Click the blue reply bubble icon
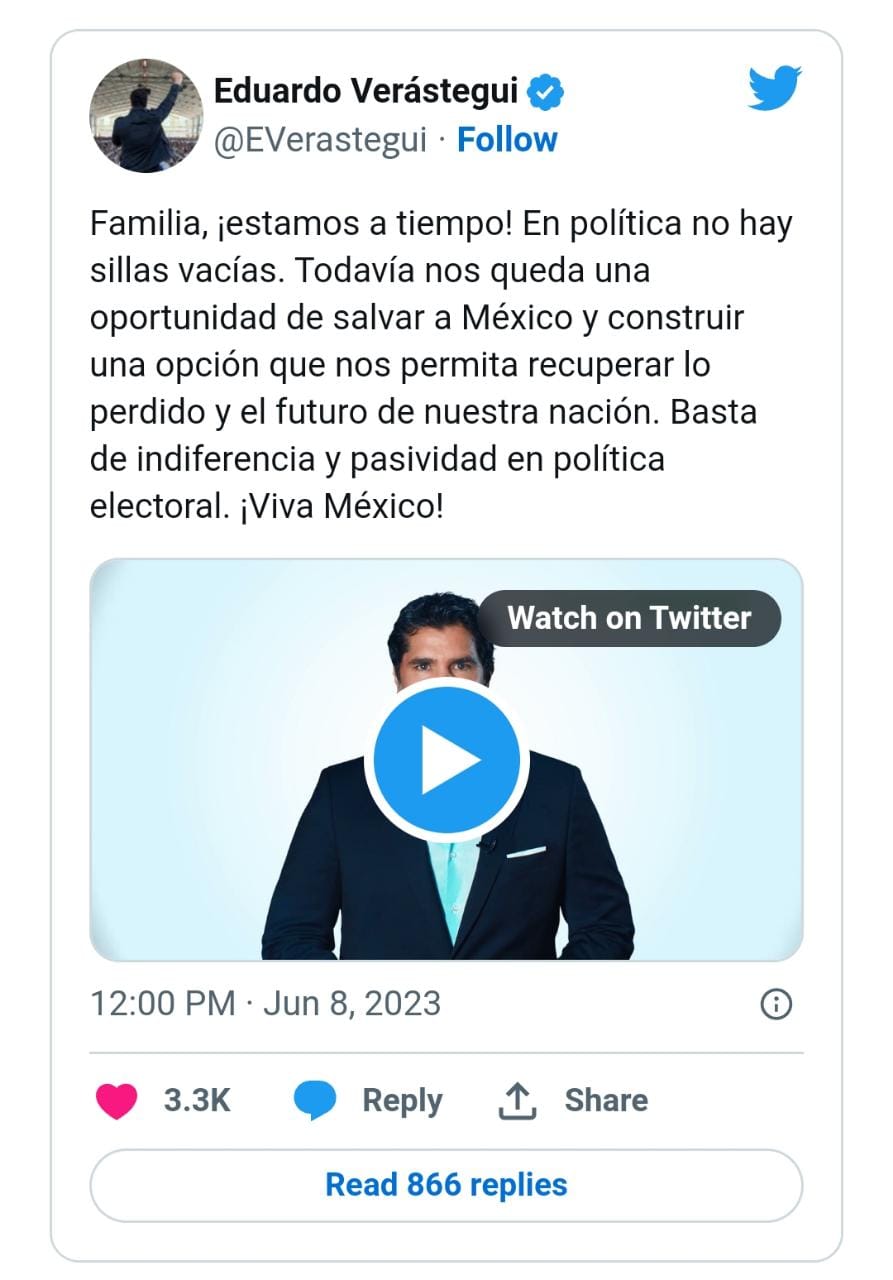 click(315, 1100)
